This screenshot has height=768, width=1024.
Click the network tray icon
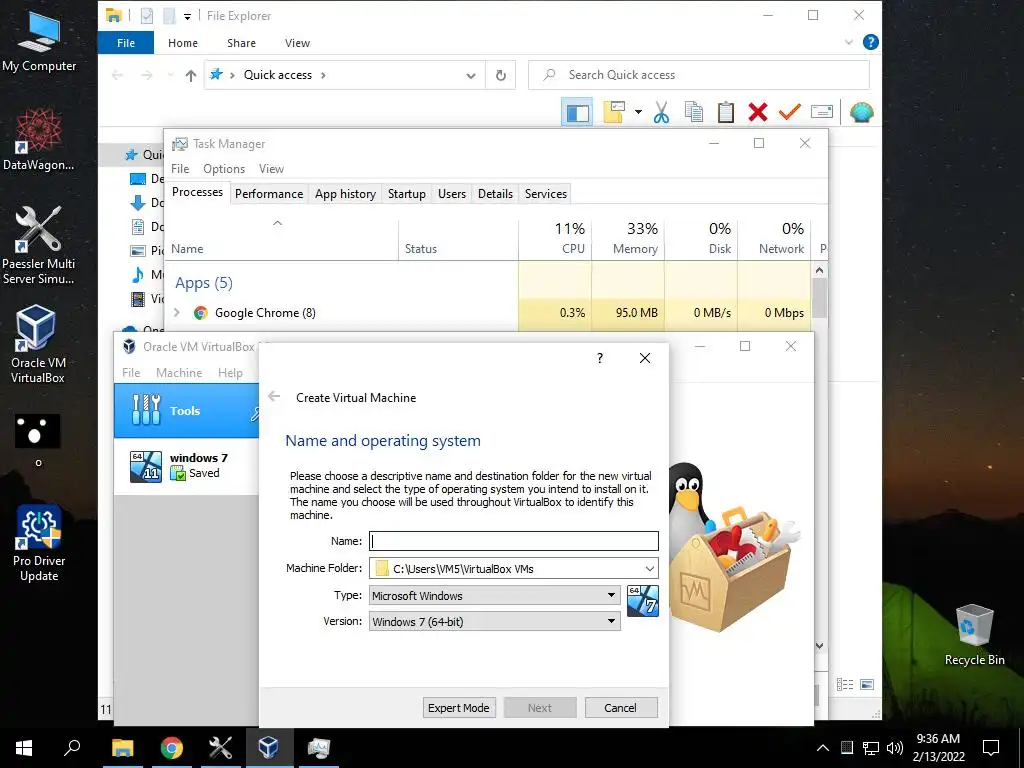click(x=870, y=748)
